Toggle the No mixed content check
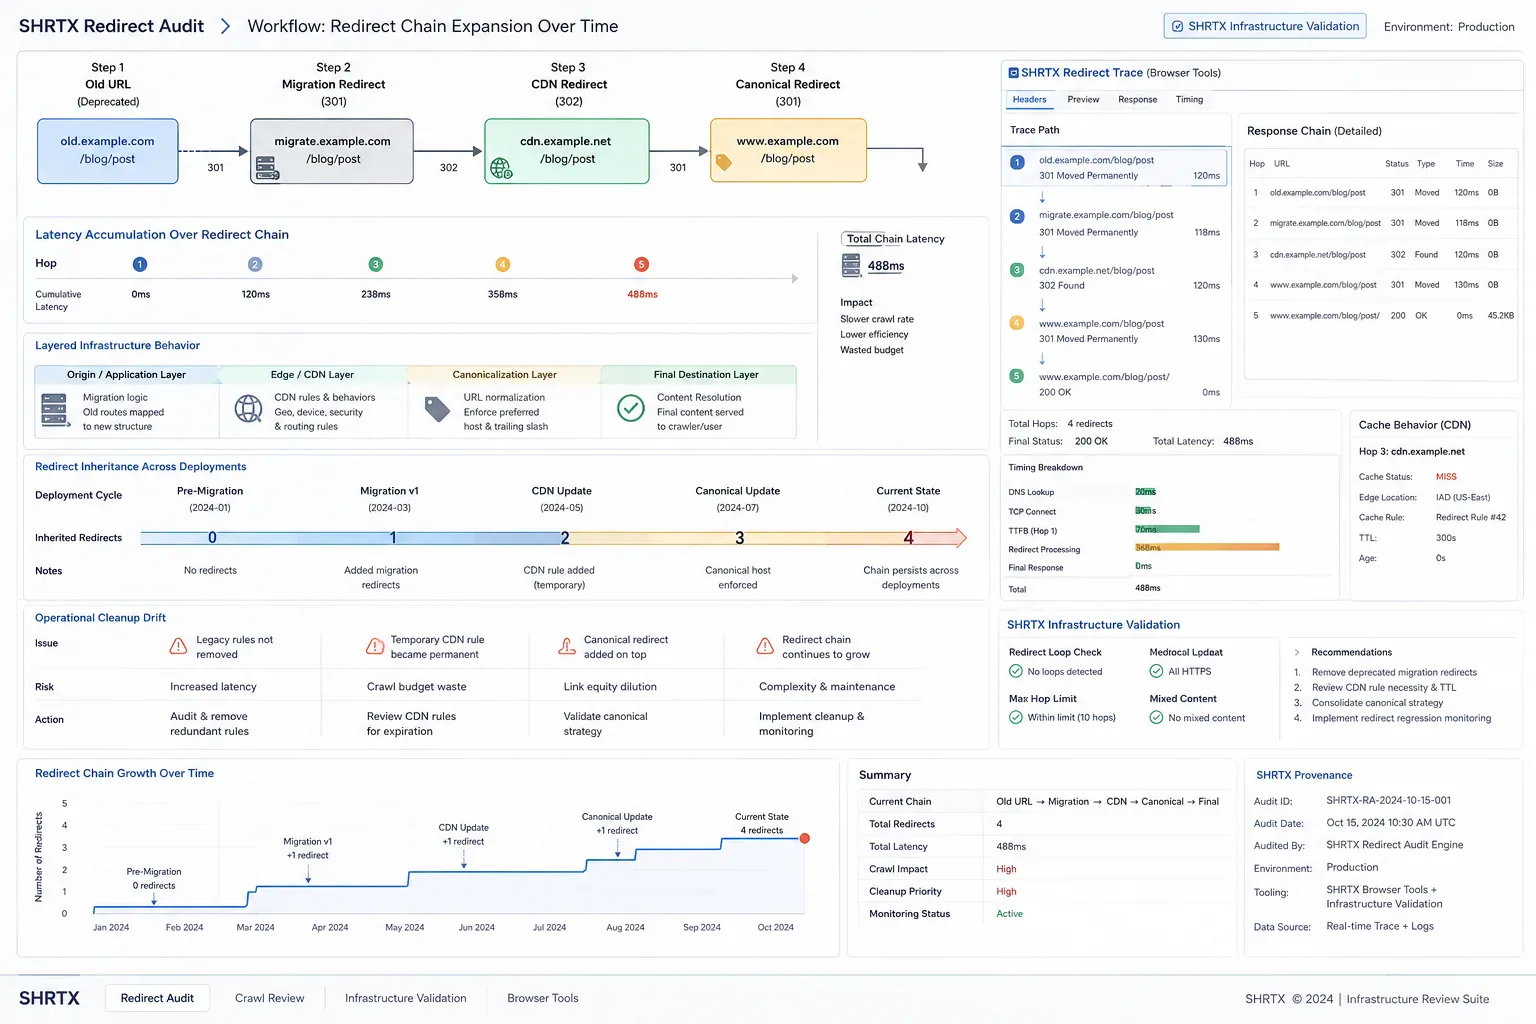 click(1156, 717)
